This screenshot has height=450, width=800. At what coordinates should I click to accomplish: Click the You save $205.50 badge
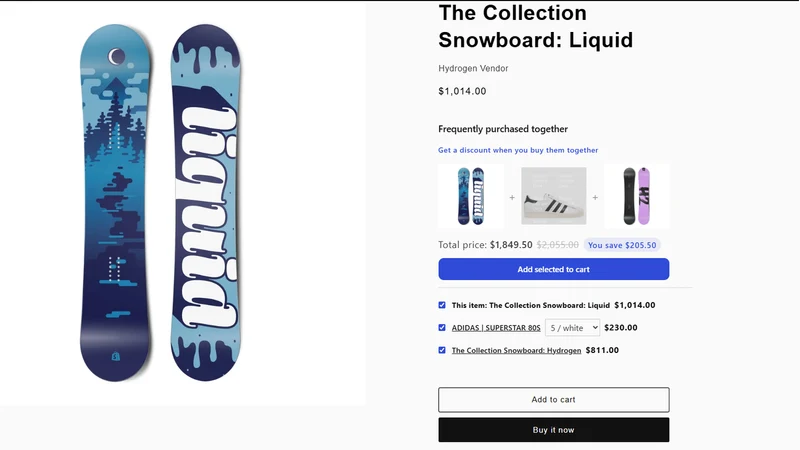[x=622, y=245]
